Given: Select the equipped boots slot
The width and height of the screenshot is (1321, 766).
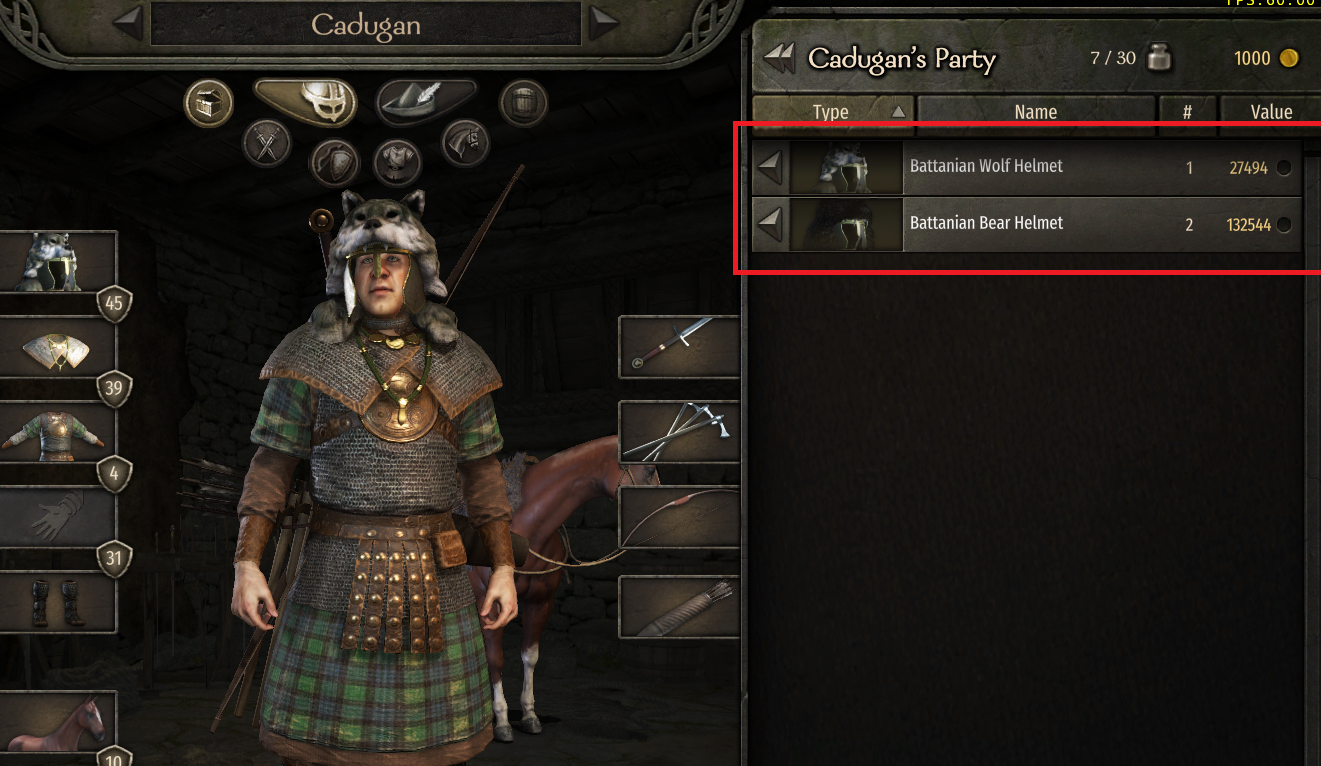Looking at the screenshot, I should [x=58, y=603].
